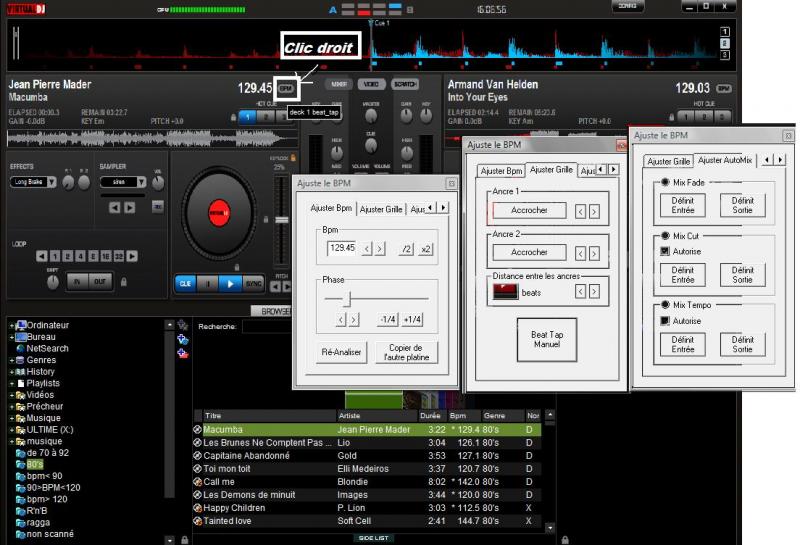The image size is (800, 545).
Task: Click the Beat Tap Manuel button
Action: click(547, 340)
